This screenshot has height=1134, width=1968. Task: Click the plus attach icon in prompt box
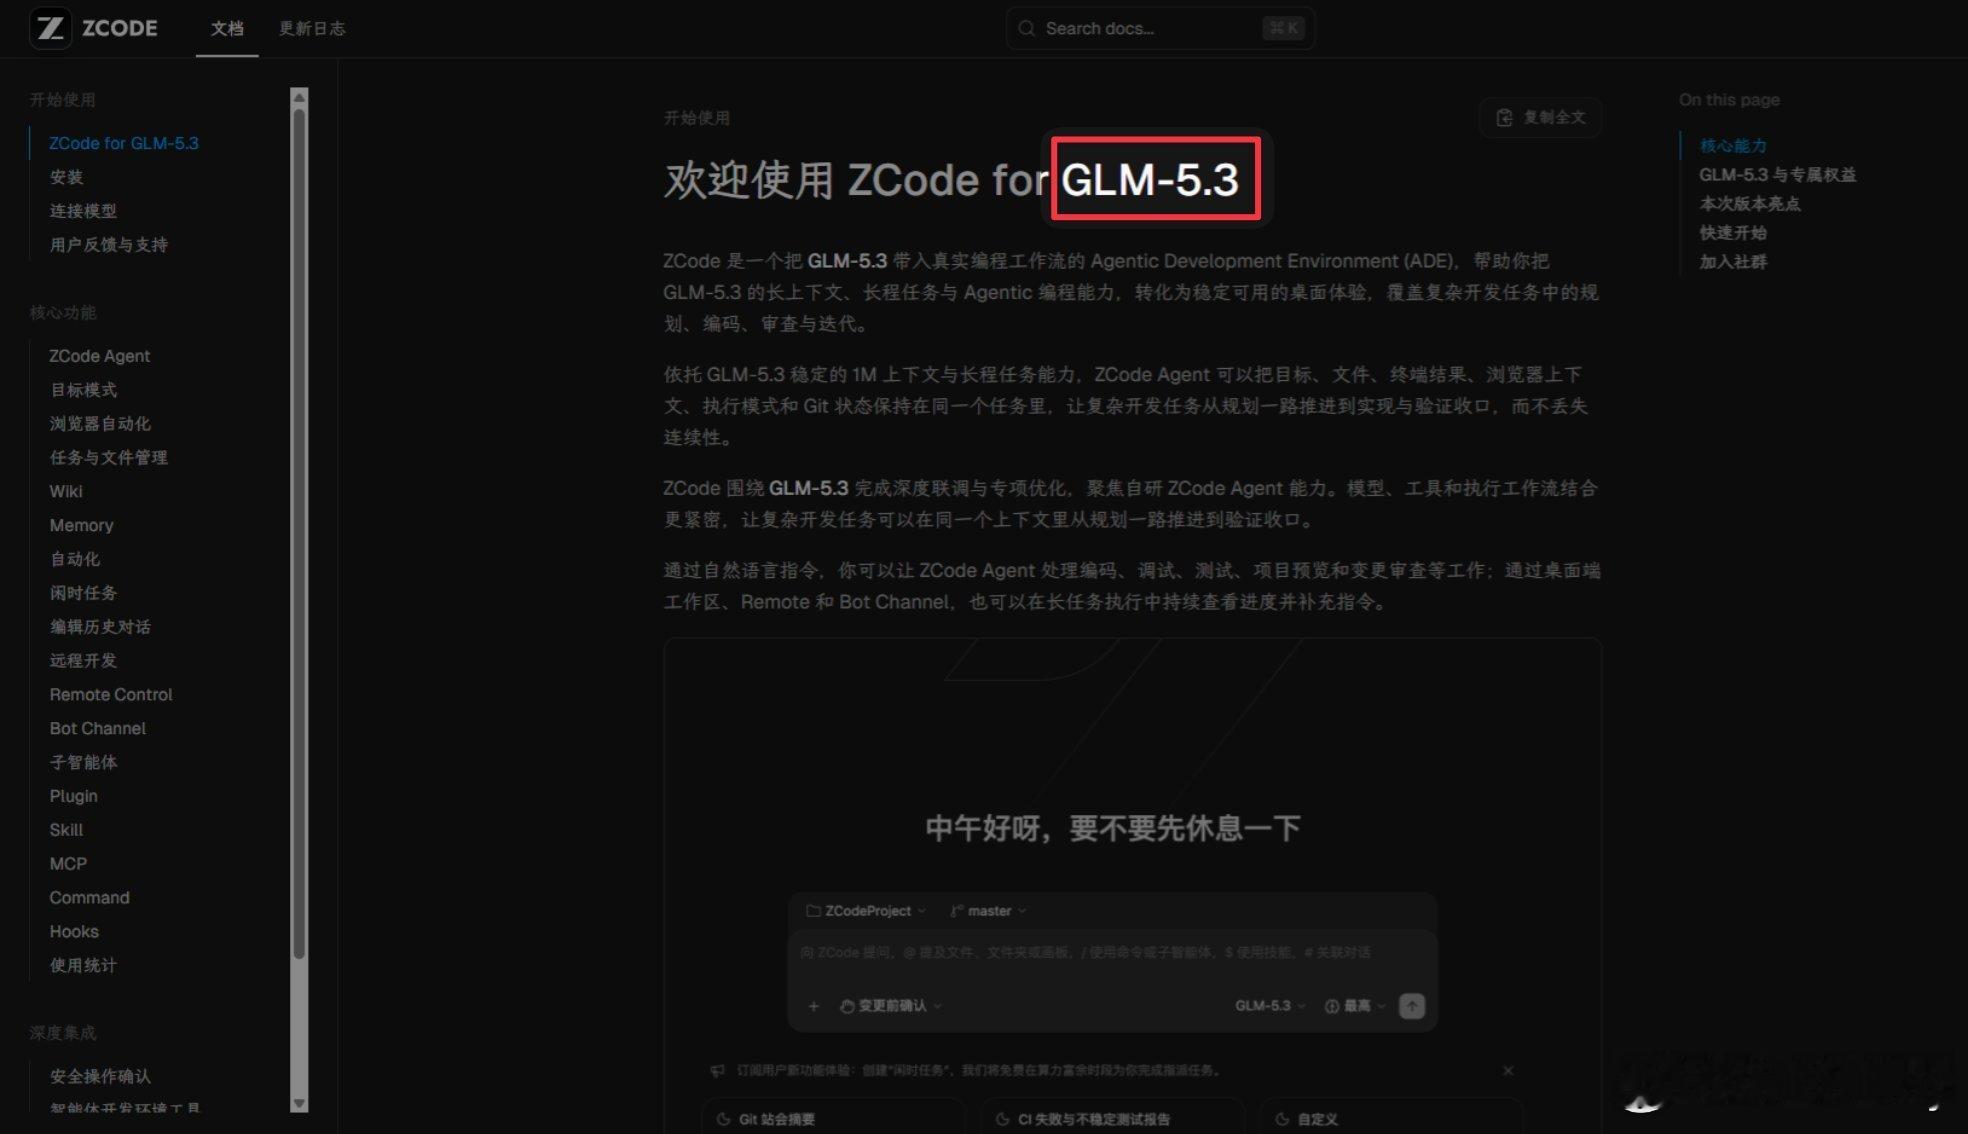pos(813,1006)
